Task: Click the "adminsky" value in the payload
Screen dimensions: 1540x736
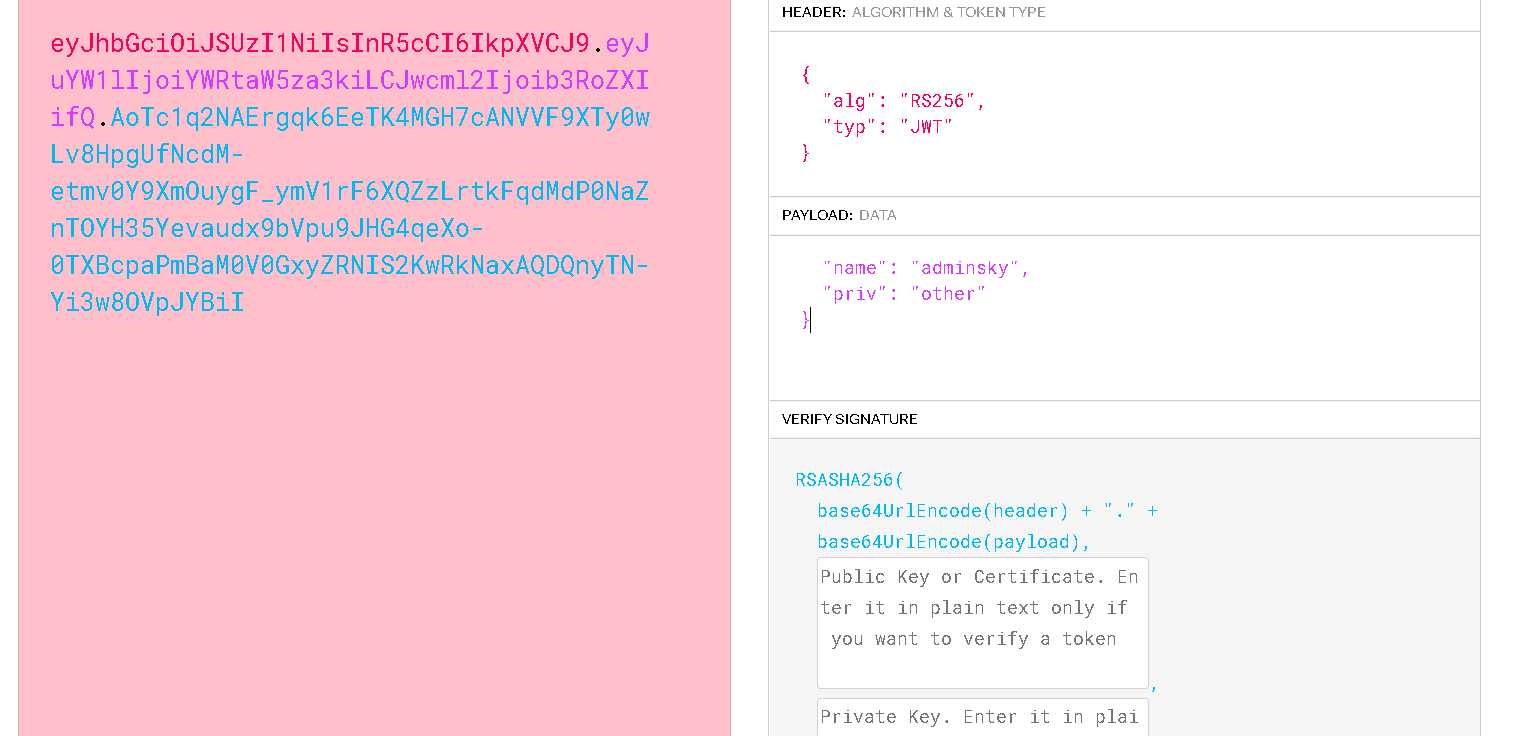Action: coord(965,268)
